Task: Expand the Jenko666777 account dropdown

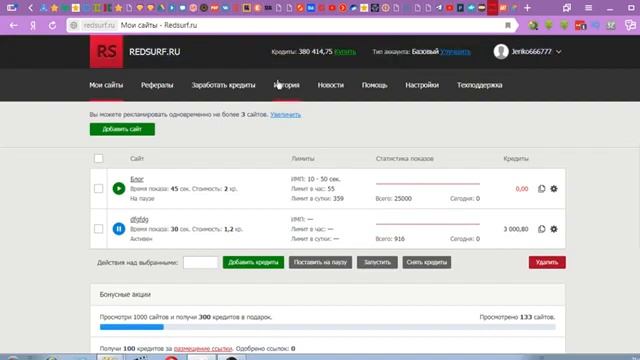Action: (559, 52)
